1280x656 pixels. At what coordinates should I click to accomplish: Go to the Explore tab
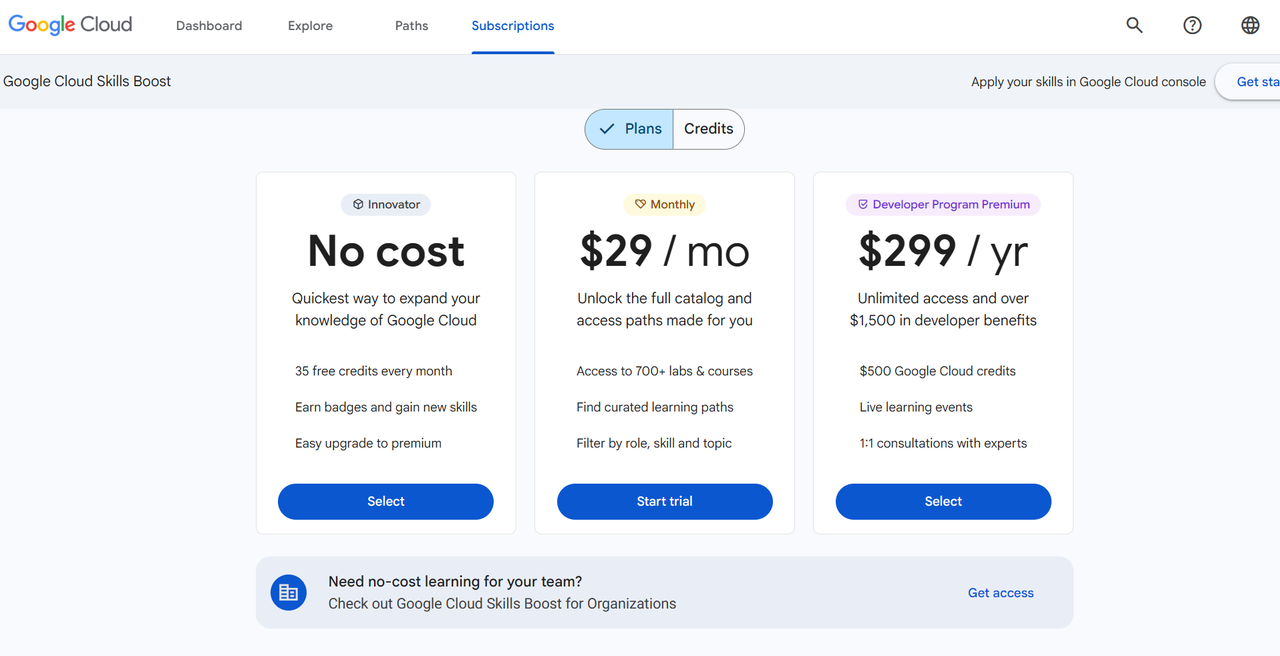point(310,26)
